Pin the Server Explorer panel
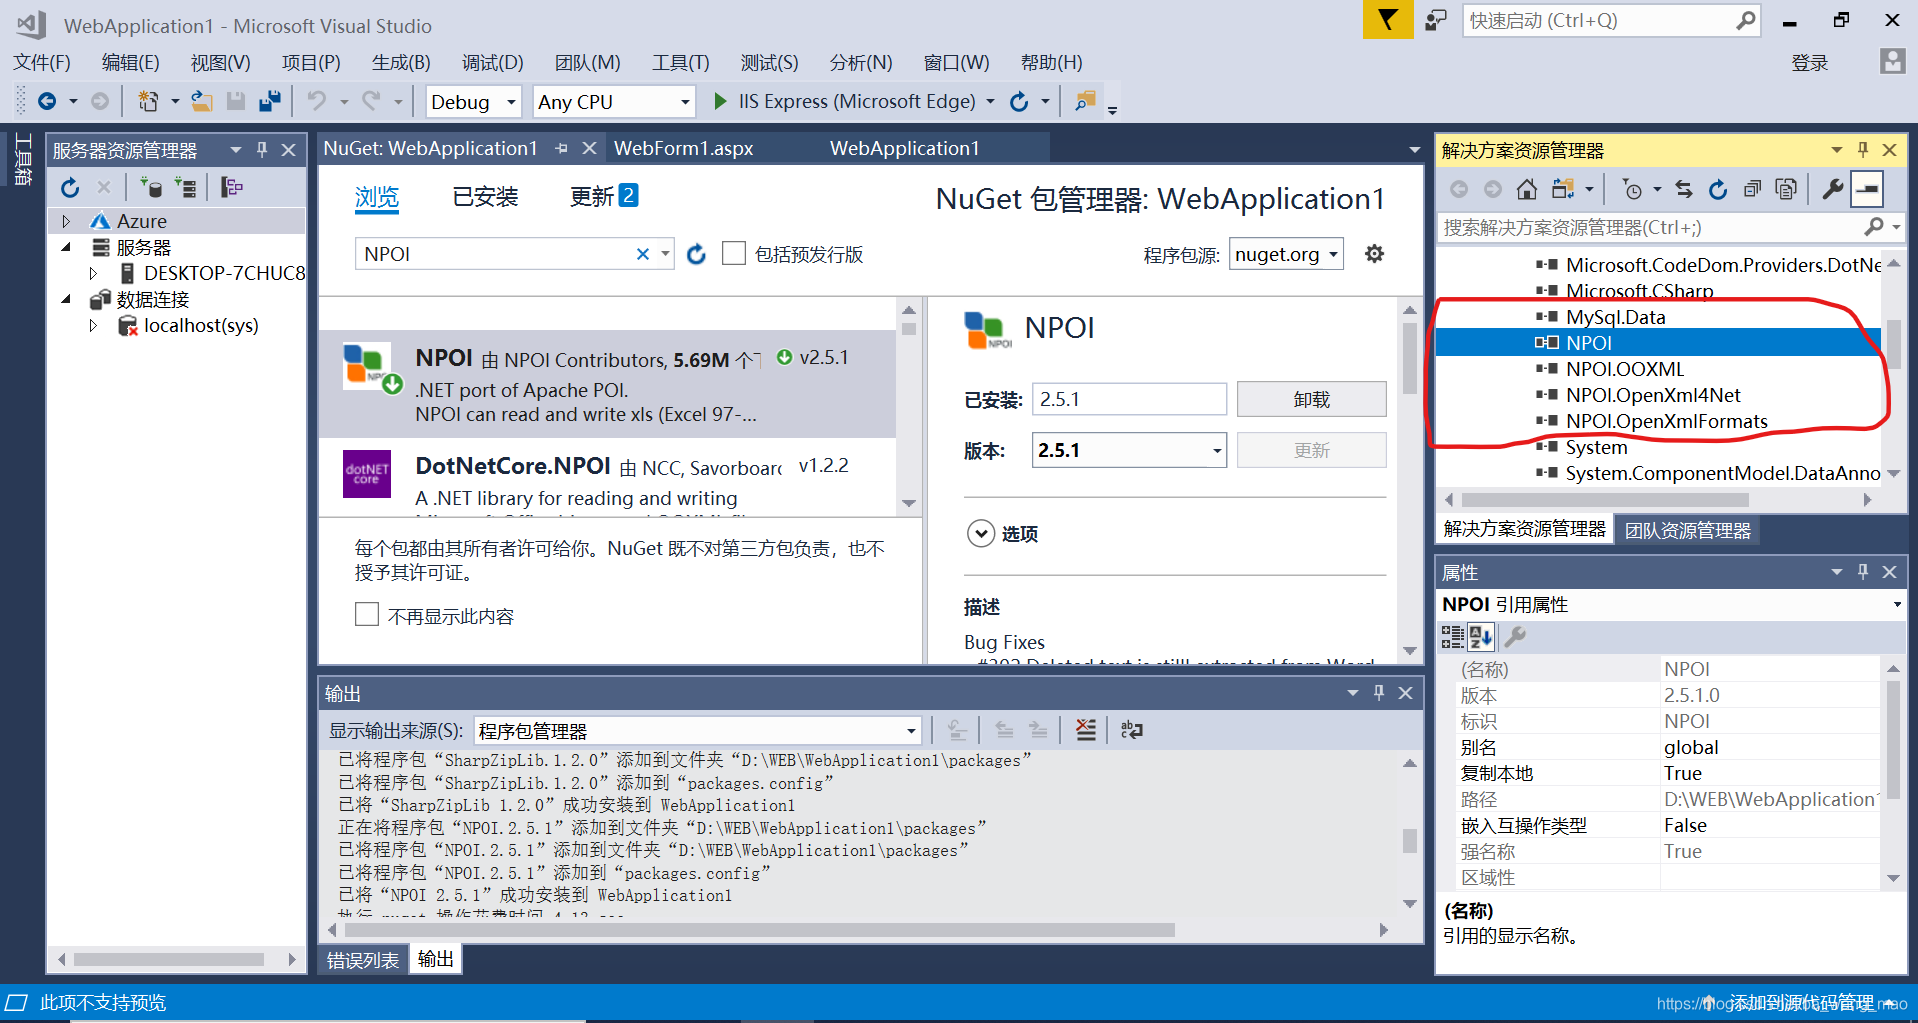Screen dimensions: 1918x1023 (262, 149)
